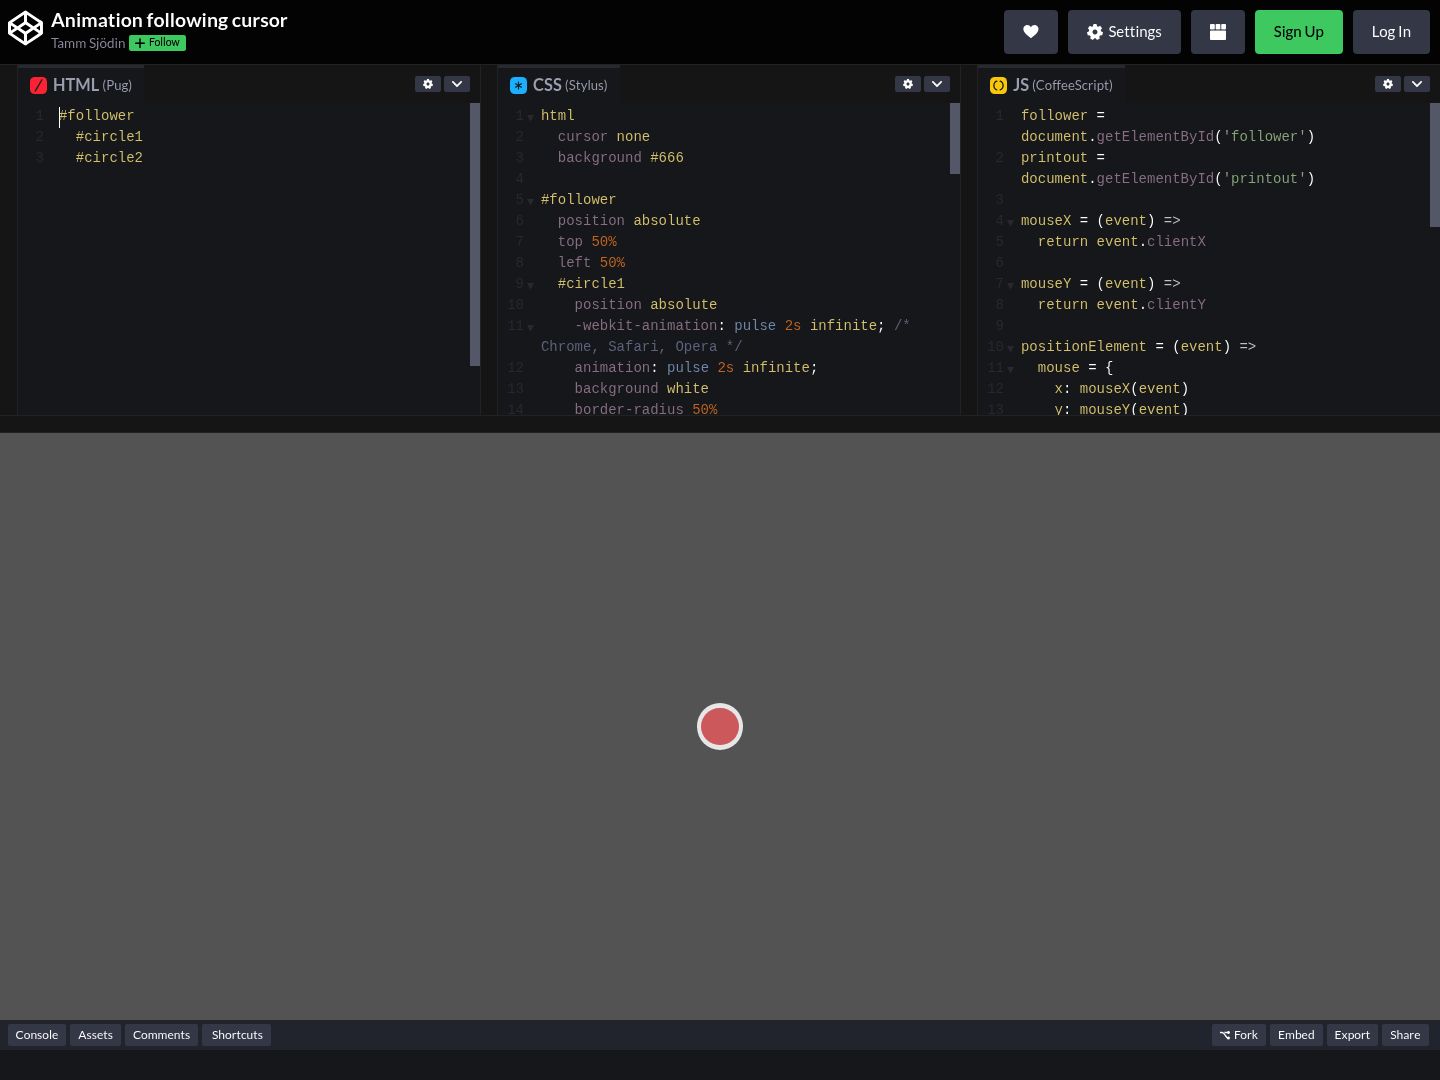Click the pen title Animation following cursor
The height and width of the screenshot is (1080, 1440).
[x=169, y=20]
